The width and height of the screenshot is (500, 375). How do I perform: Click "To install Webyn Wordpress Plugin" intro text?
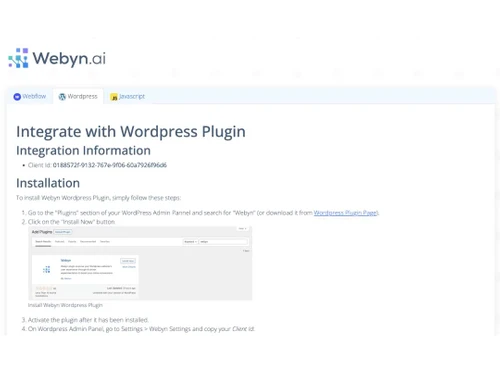[98, 198]
